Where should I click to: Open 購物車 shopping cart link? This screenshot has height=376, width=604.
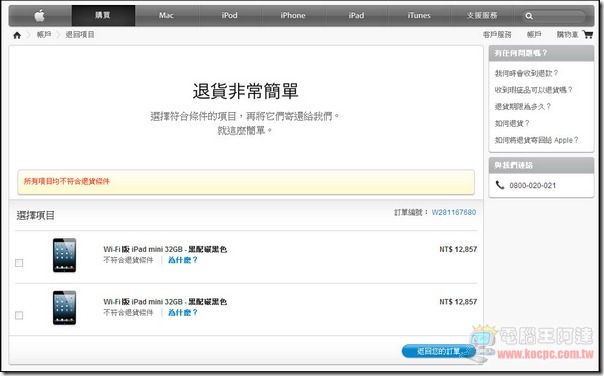[567, 35]
